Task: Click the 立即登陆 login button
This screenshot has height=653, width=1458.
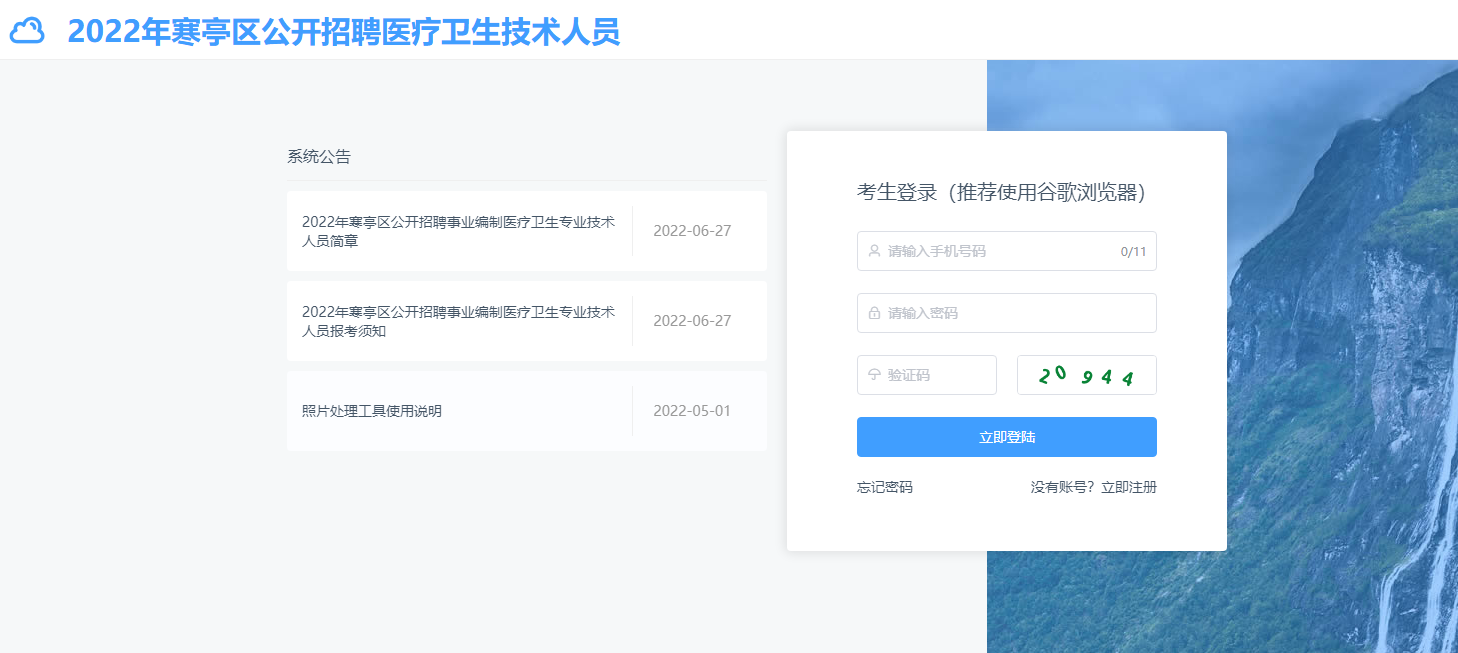Action: (1006, 436)
